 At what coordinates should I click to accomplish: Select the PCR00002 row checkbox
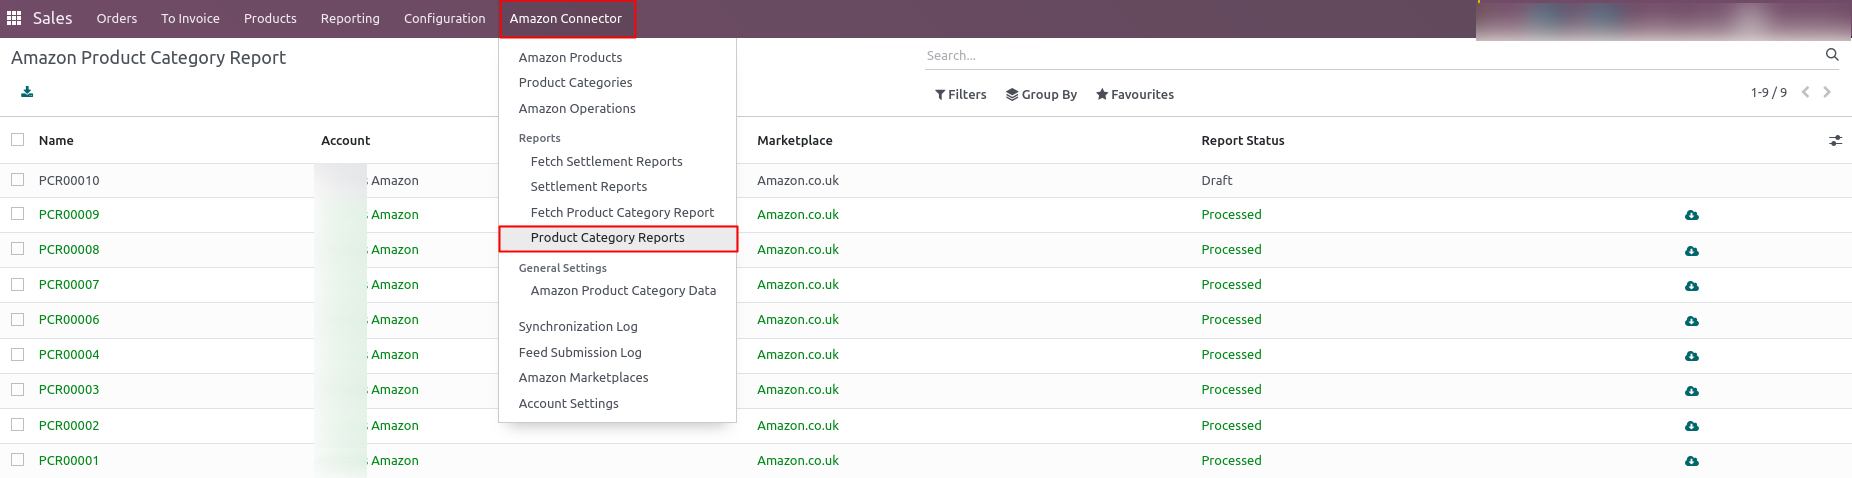click(17, 425)
